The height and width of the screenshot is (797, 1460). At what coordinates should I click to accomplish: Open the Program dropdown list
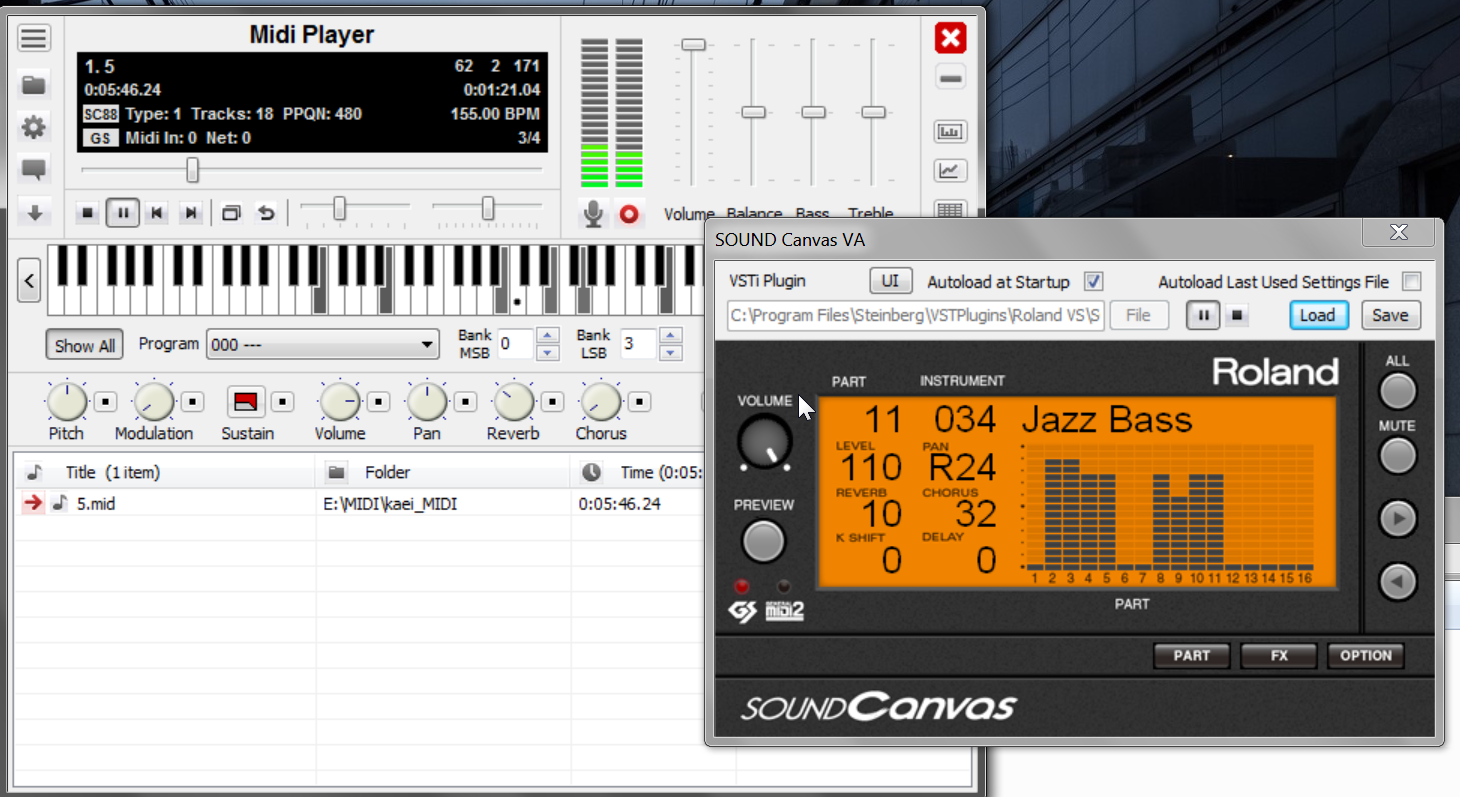pos(324,345)
